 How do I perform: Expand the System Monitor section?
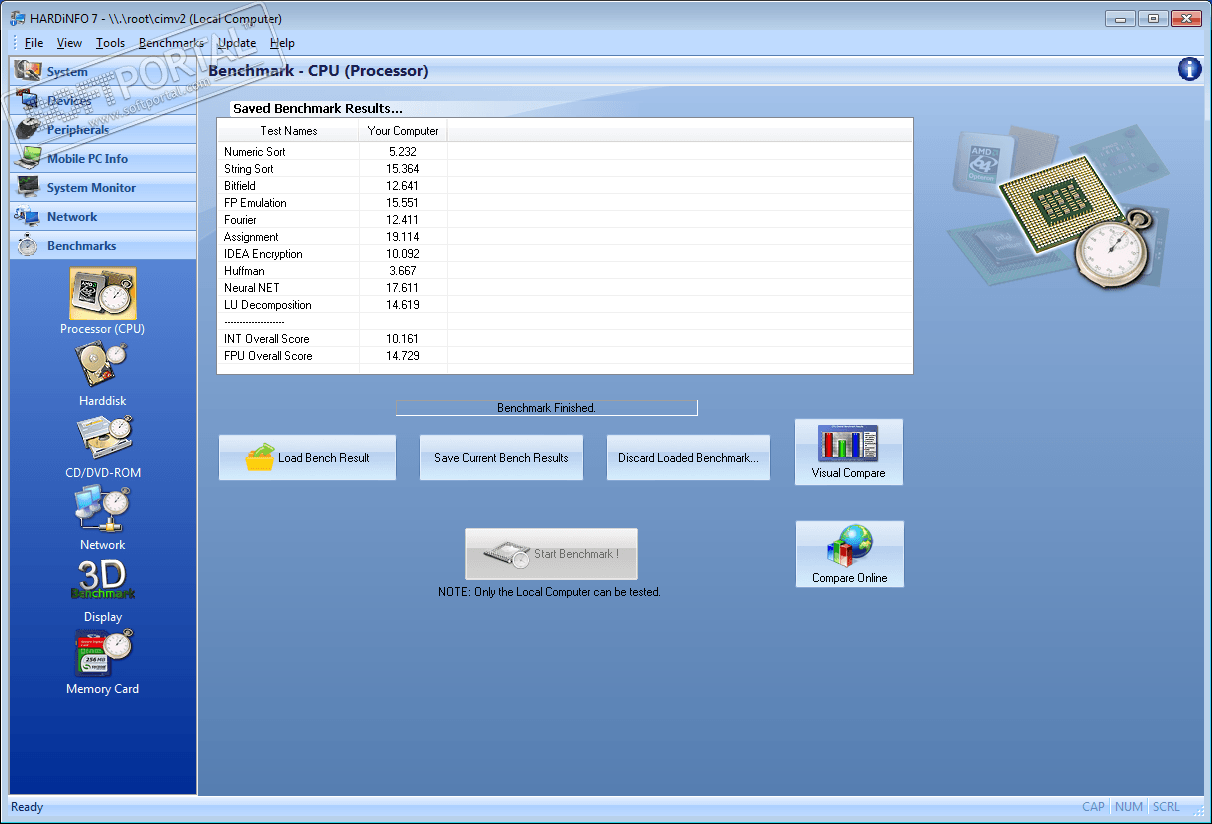pos(103,187)
